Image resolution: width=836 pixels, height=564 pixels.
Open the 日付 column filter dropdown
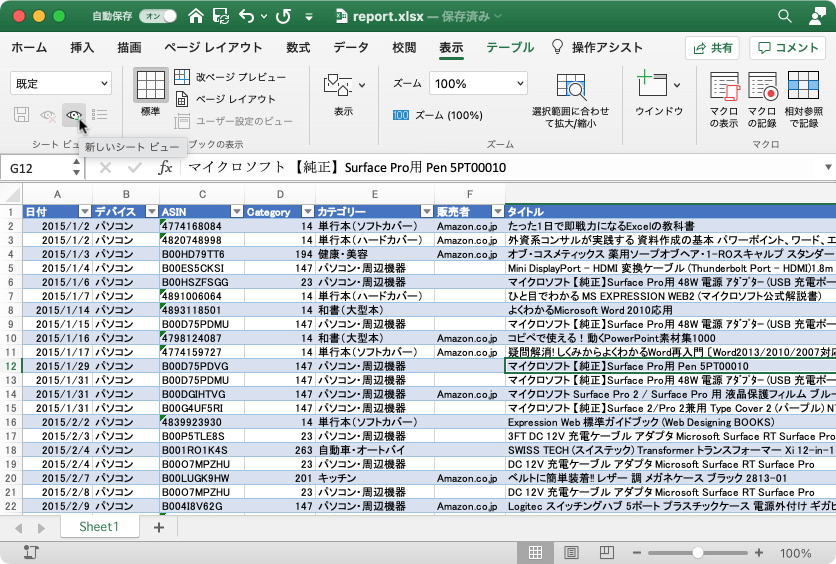(84, 212)
